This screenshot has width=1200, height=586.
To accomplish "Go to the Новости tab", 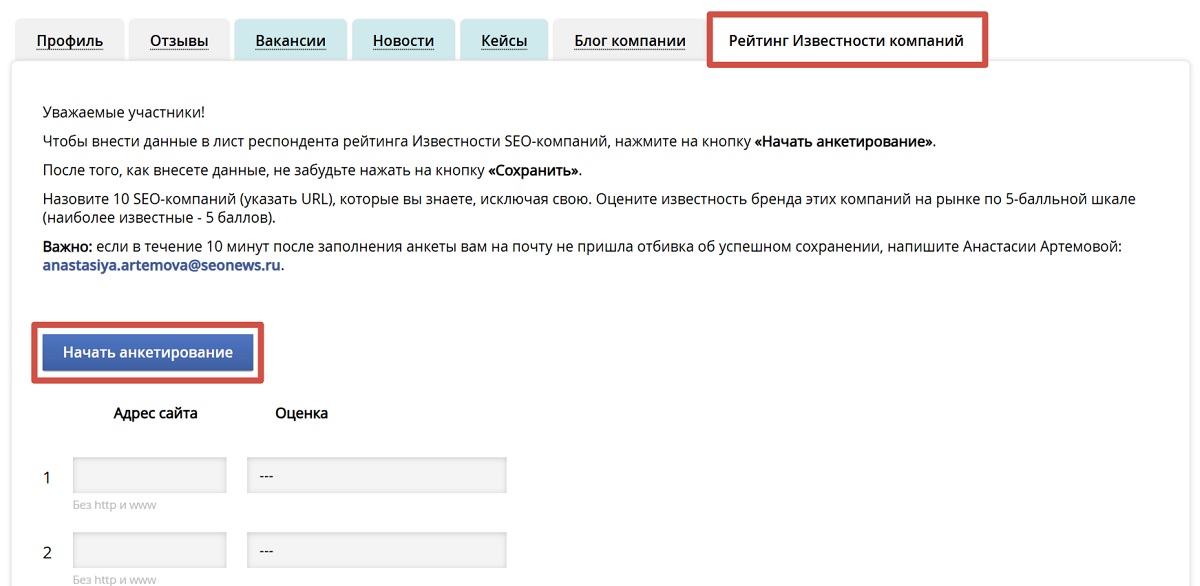I will 403,39.
